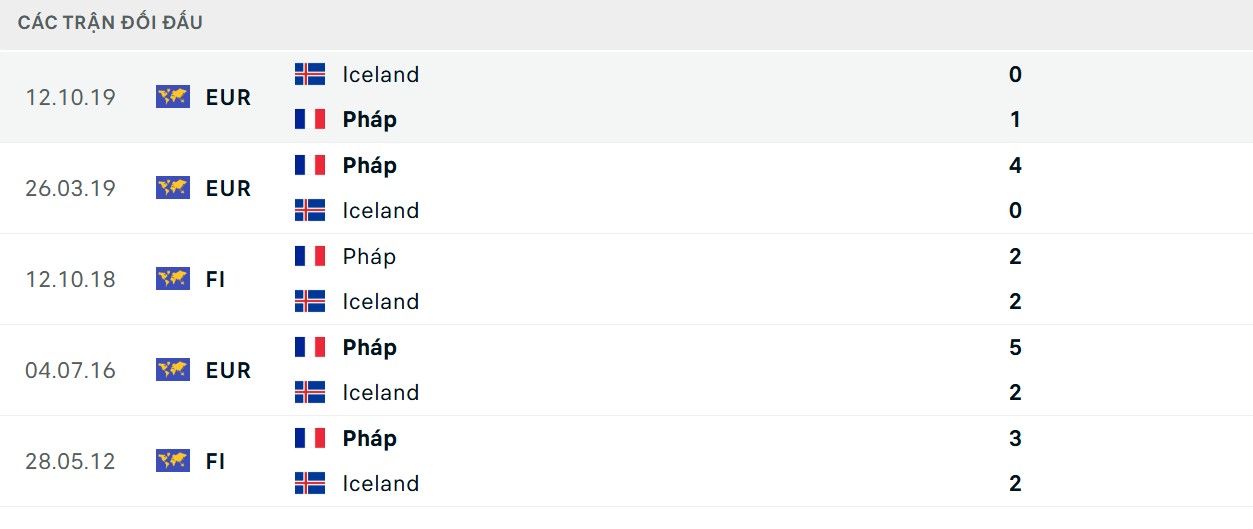Select Pháp team name in 12.10.18 match

[x=369, y=256]
